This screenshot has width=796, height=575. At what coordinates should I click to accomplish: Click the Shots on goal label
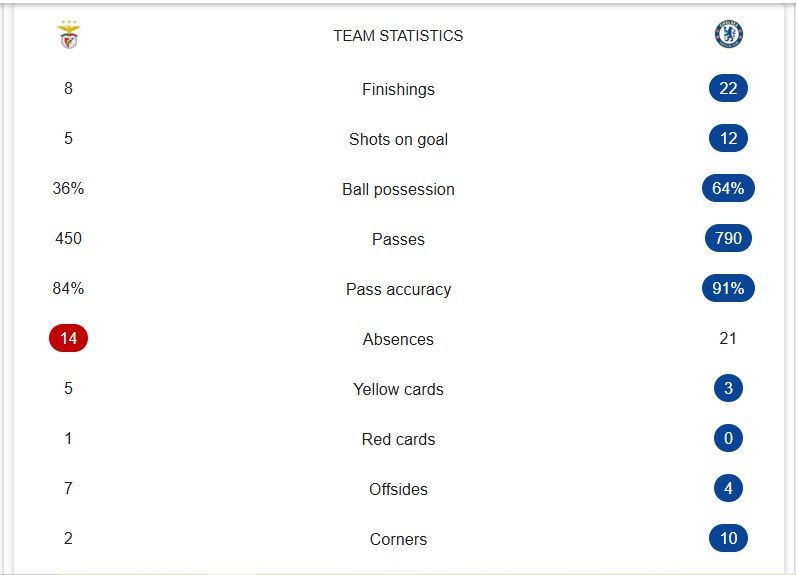398,139
